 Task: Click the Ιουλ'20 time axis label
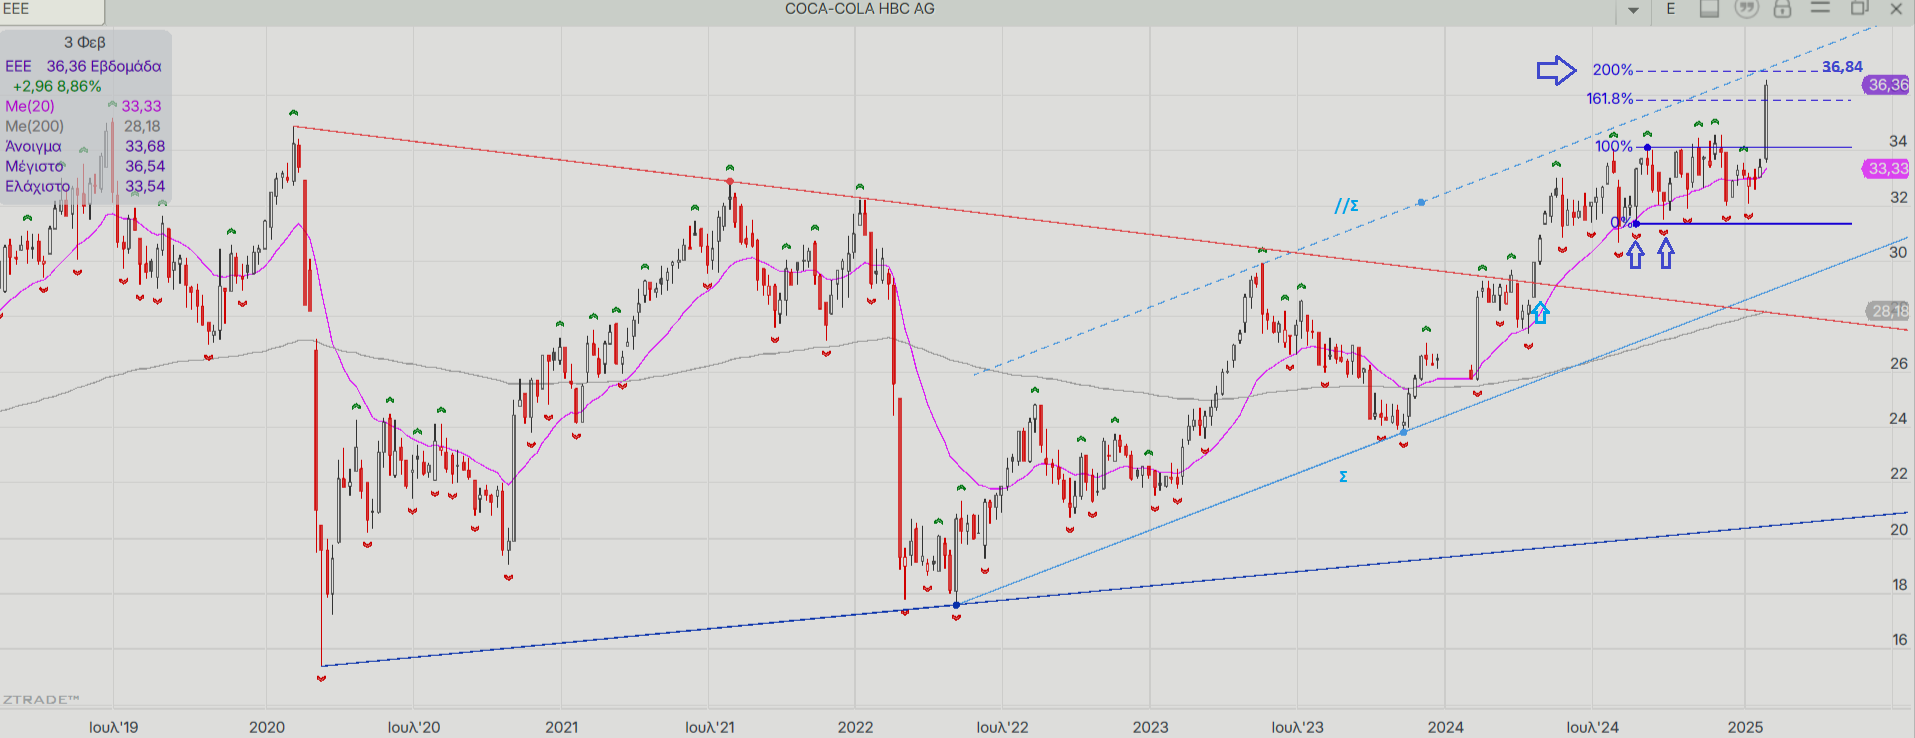414,727
